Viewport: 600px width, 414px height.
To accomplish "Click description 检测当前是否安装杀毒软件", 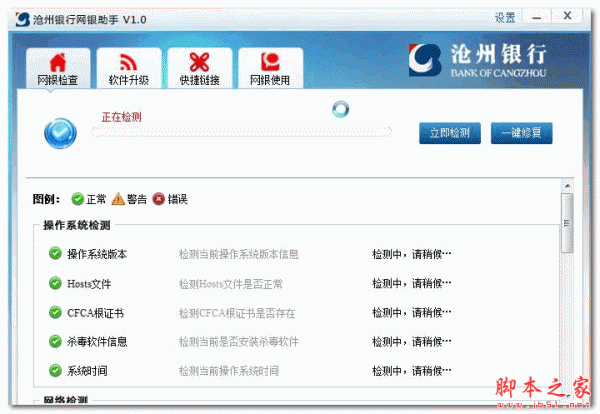I will click(239, 342).
